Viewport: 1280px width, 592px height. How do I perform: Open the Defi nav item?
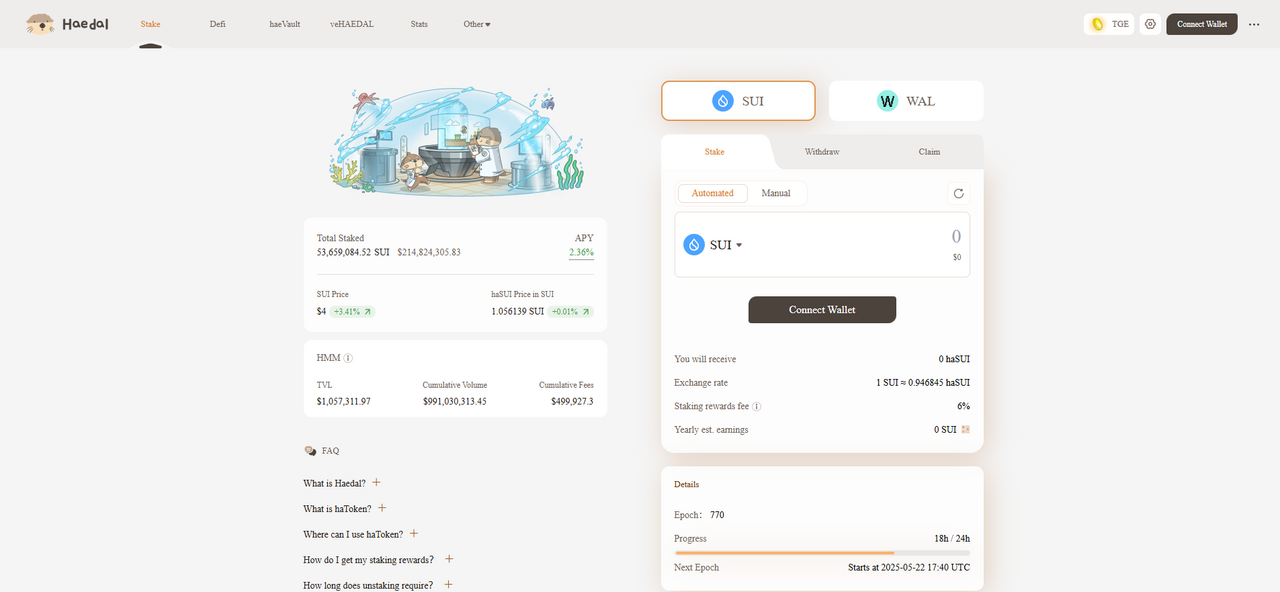pos(217,24)
